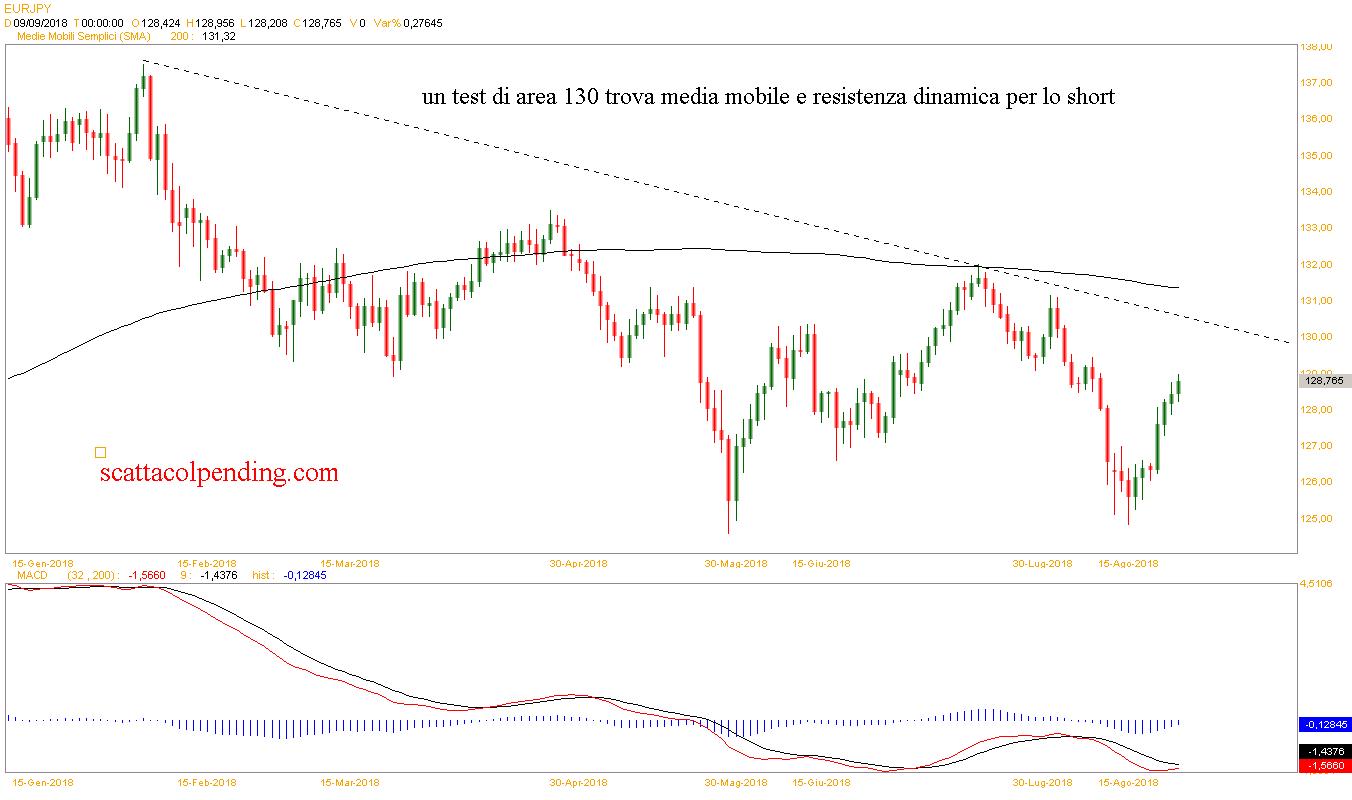Select the 15-Ago-2018 date on the bottom MACD axis
This screenshot has width=1352, height=800.
tap(1128, 783)
